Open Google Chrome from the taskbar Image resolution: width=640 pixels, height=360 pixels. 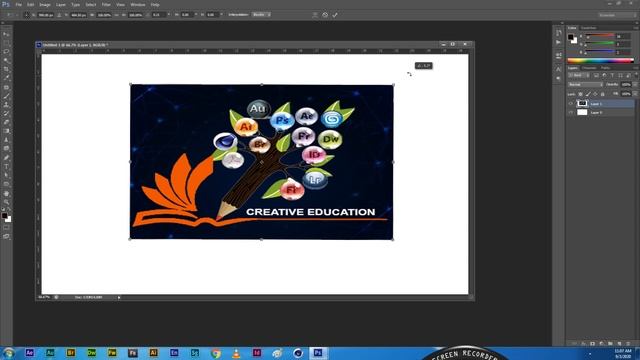click(216, 353)
